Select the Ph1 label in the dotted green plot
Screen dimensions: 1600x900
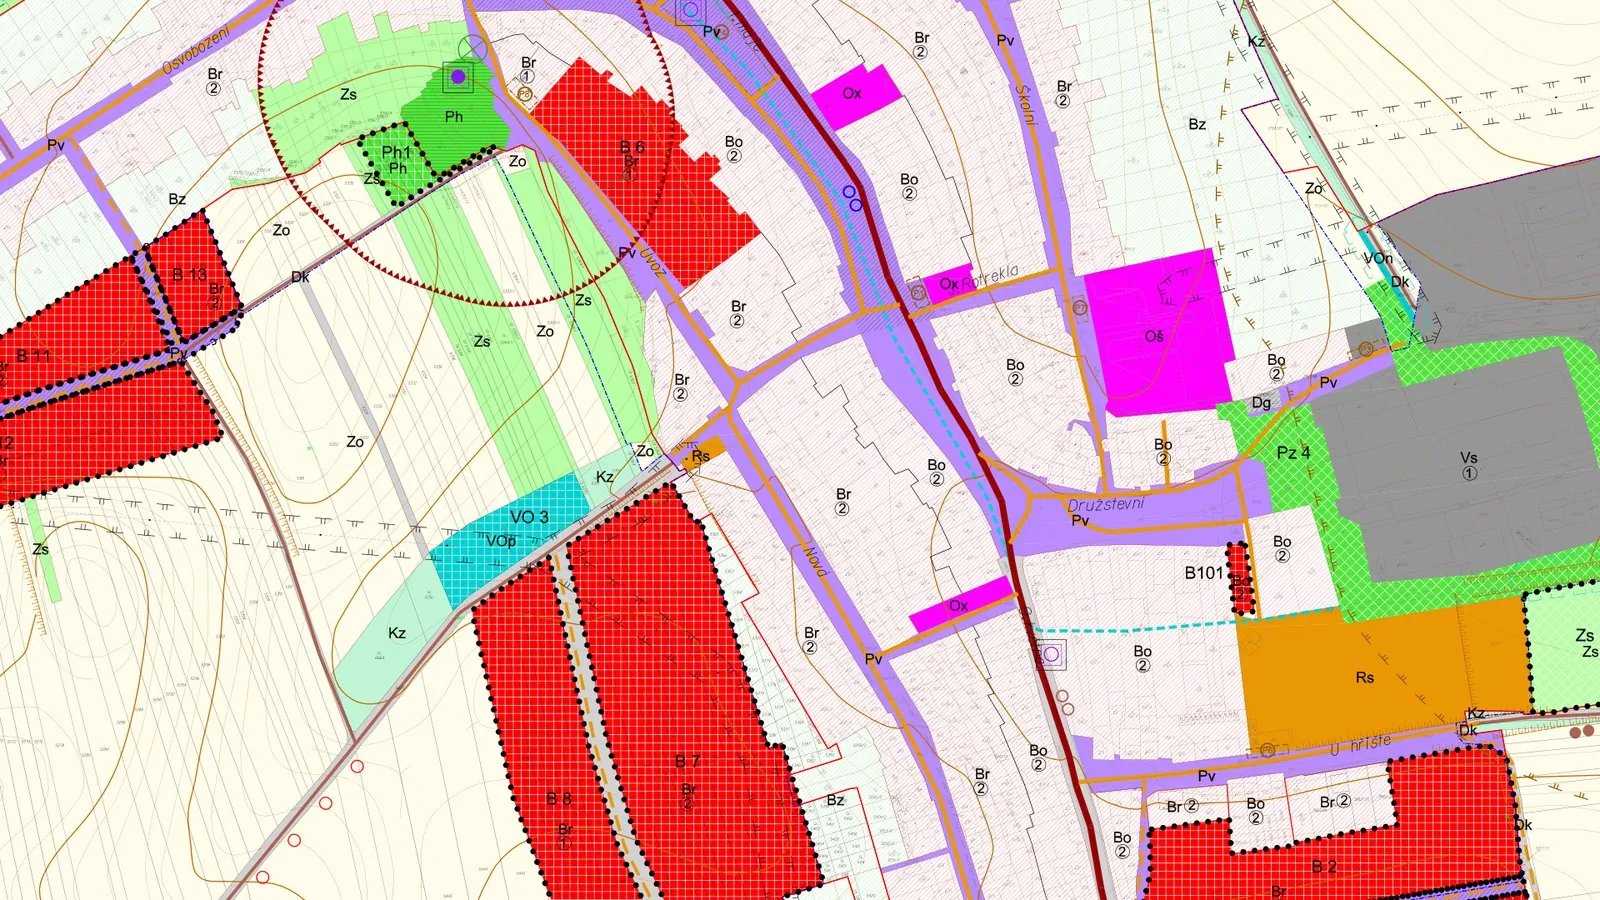pyautogui.click(x=396, y=153)
